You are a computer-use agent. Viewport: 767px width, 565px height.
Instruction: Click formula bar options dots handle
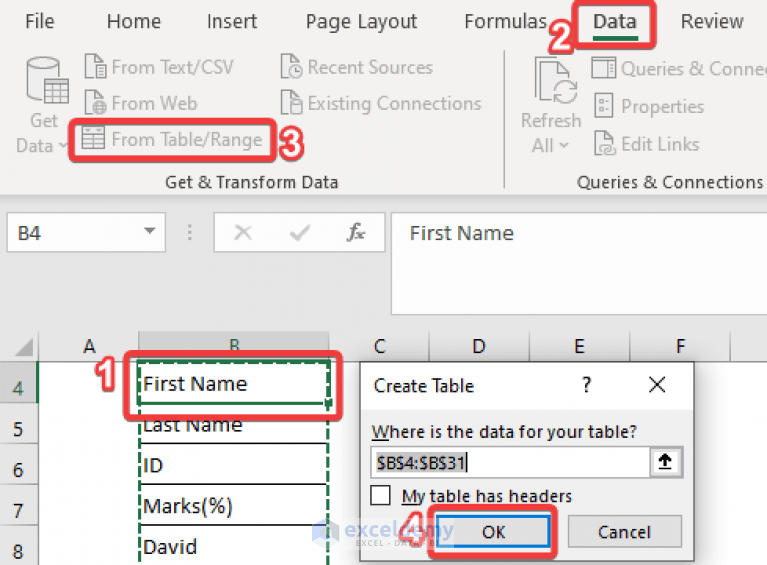coord(189,232)
